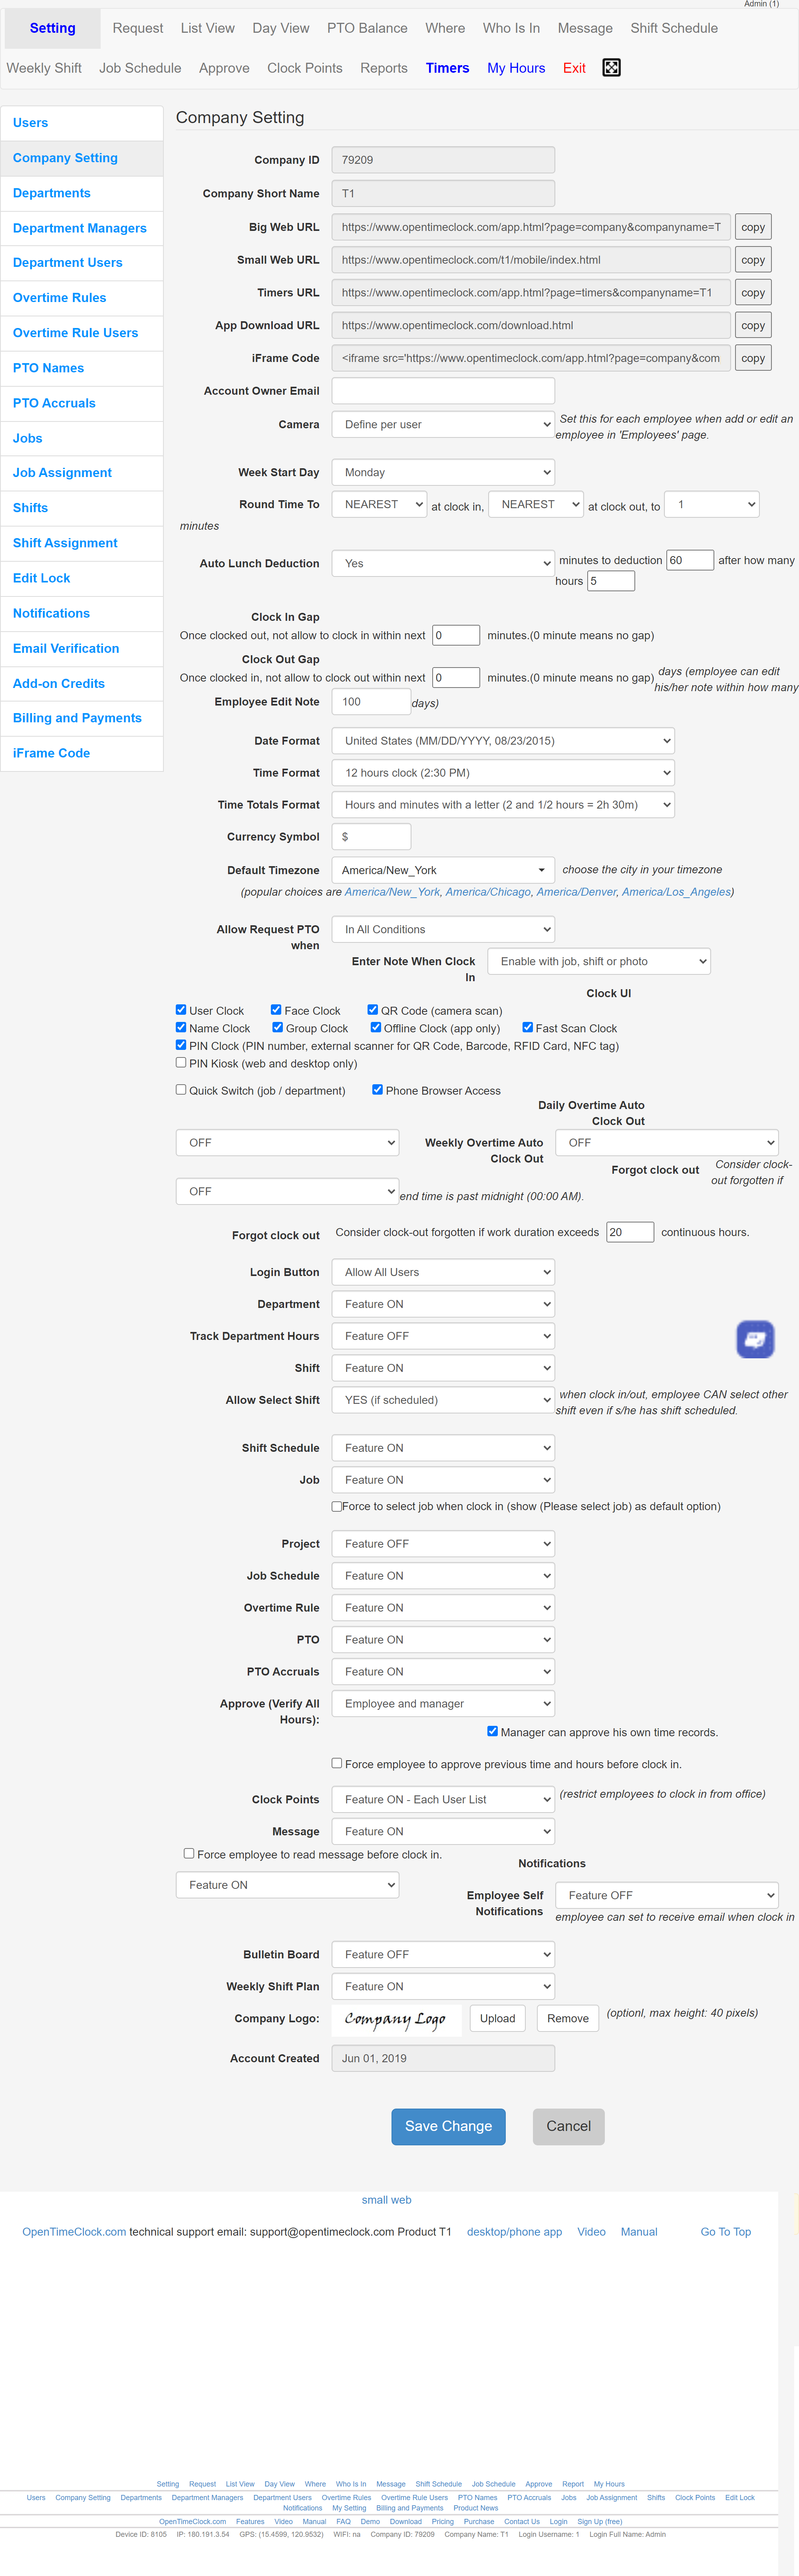799x2576 pixels.
Task: Copy the Timers URL
Action: 753,293
